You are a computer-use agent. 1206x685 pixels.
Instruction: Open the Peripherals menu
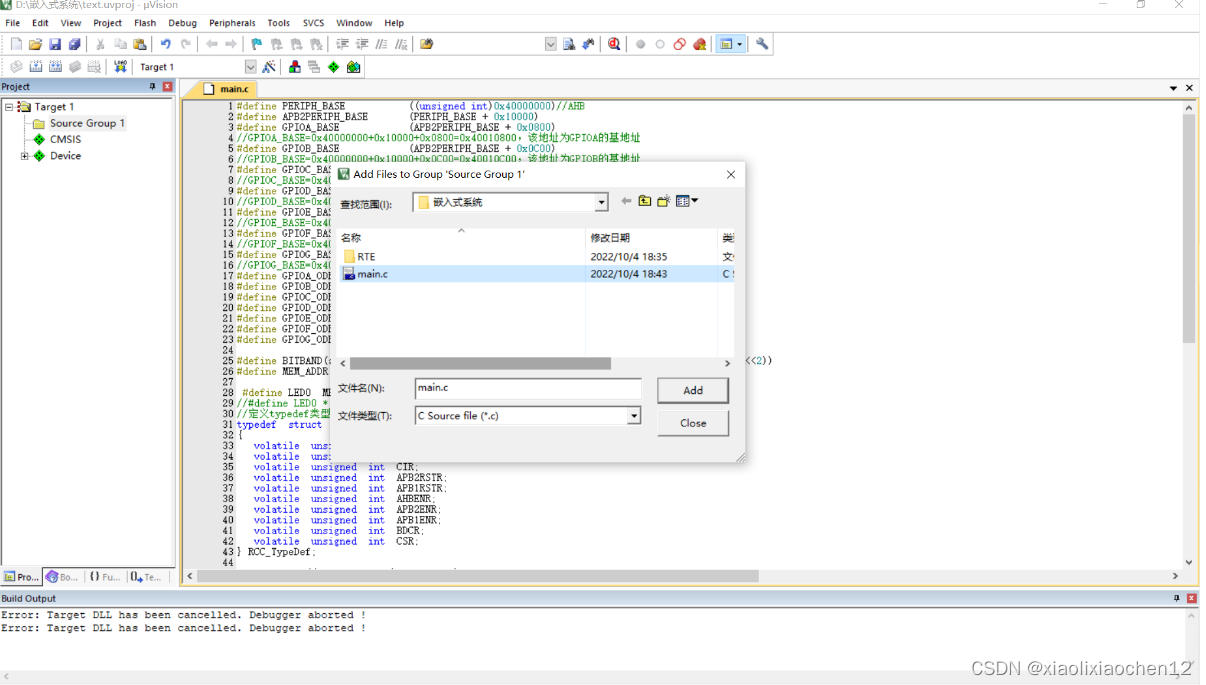[x=231, y=22]
